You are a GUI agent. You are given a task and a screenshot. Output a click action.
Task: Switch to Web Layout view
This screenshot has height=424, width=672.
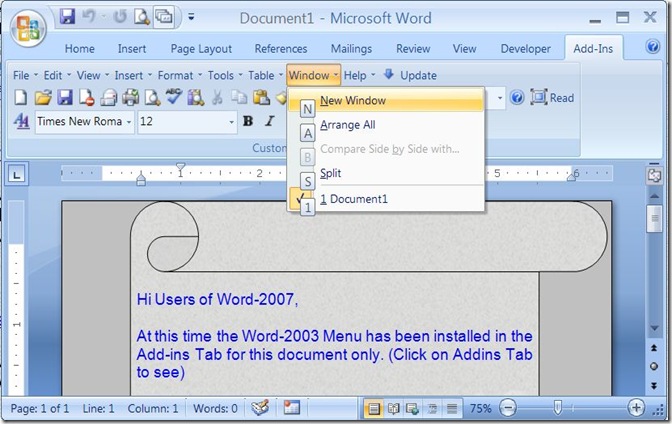pyautogui.click(x=412, y=408)
